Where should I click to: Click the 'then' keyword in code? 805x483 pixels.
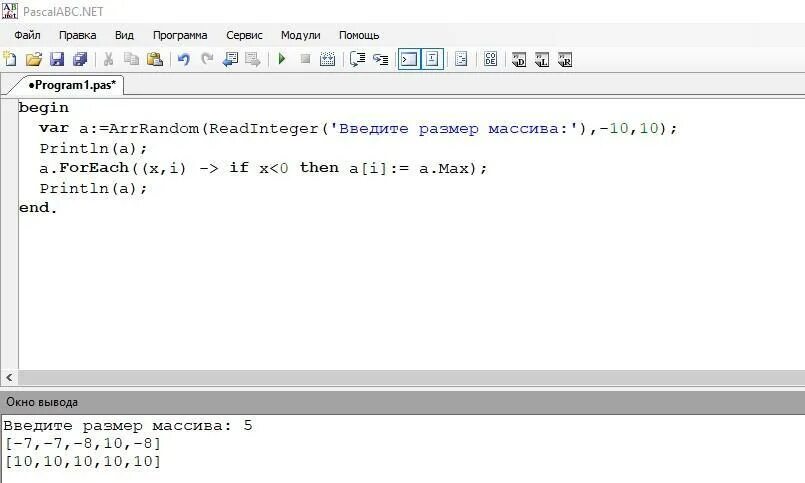pyautogui.click(x=319, y=168)
